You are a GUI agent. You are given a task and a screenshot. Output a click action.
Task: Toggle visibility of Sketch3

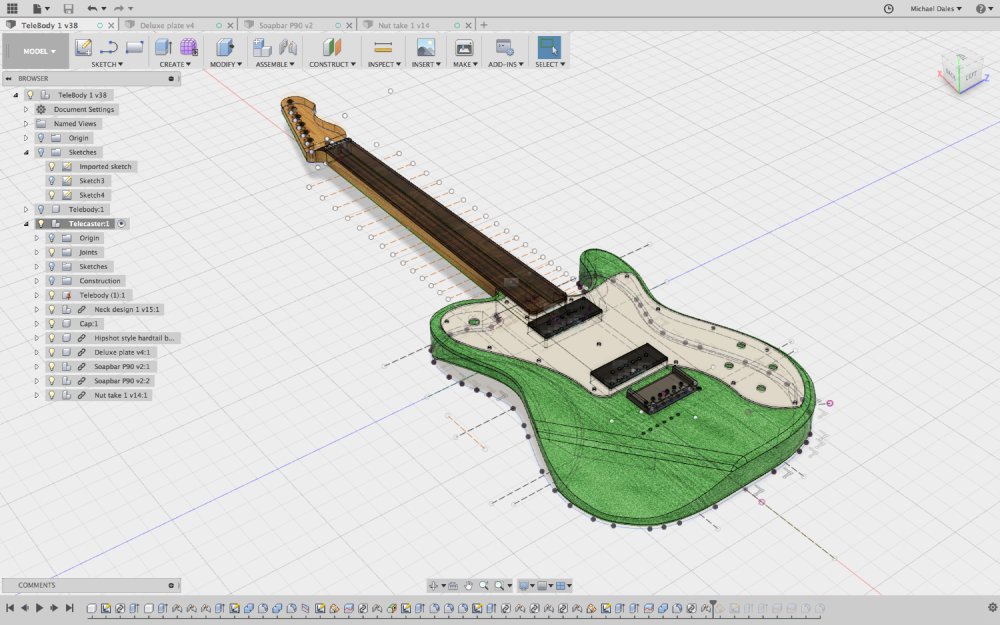(x=52, y=180)
